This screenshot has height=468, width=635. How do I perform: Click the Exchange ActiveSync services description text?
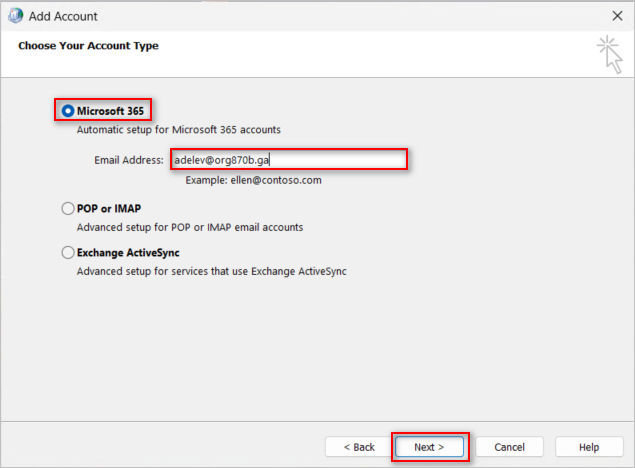[x=212, y=271]
